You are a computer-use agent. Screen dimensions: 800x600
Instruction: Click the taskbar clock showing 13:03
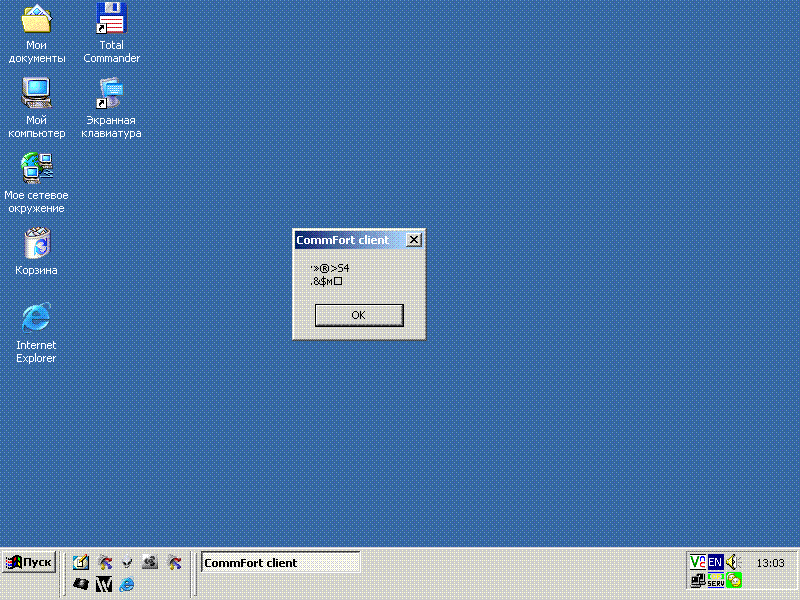[770, 563]
